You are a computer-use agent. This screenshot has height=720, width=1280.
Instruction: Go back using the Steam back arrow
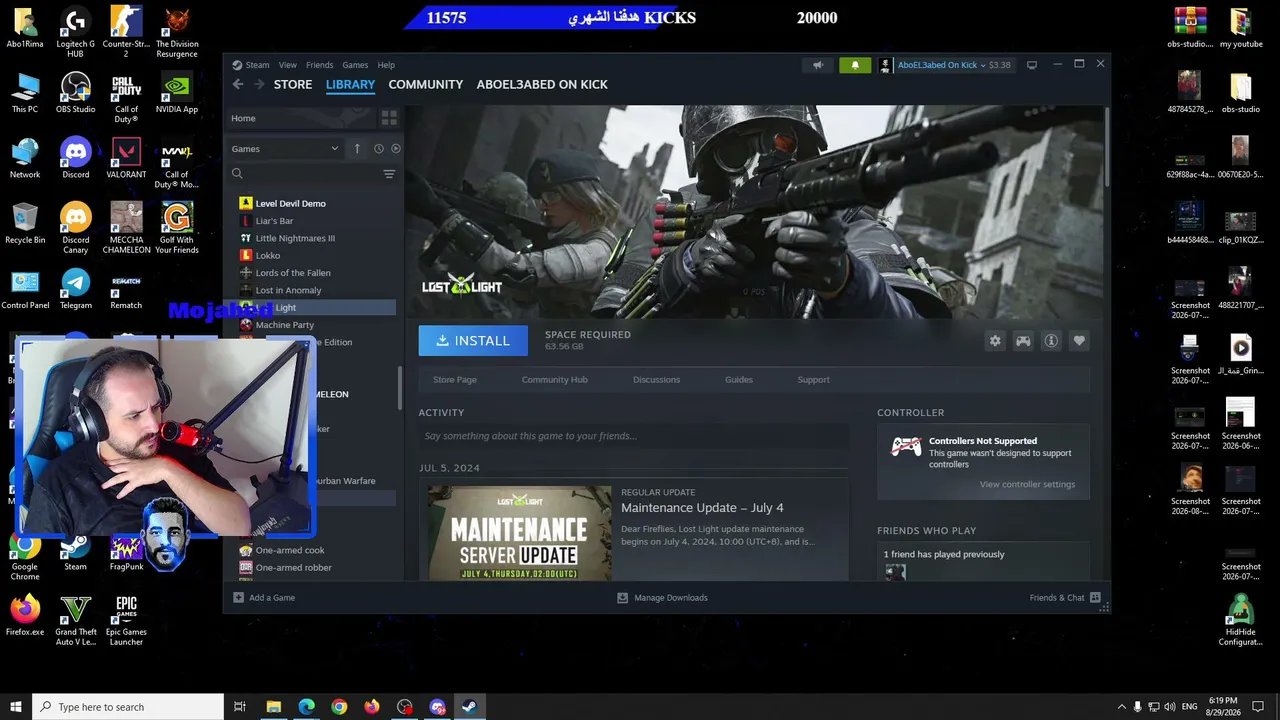pos(238,85)
